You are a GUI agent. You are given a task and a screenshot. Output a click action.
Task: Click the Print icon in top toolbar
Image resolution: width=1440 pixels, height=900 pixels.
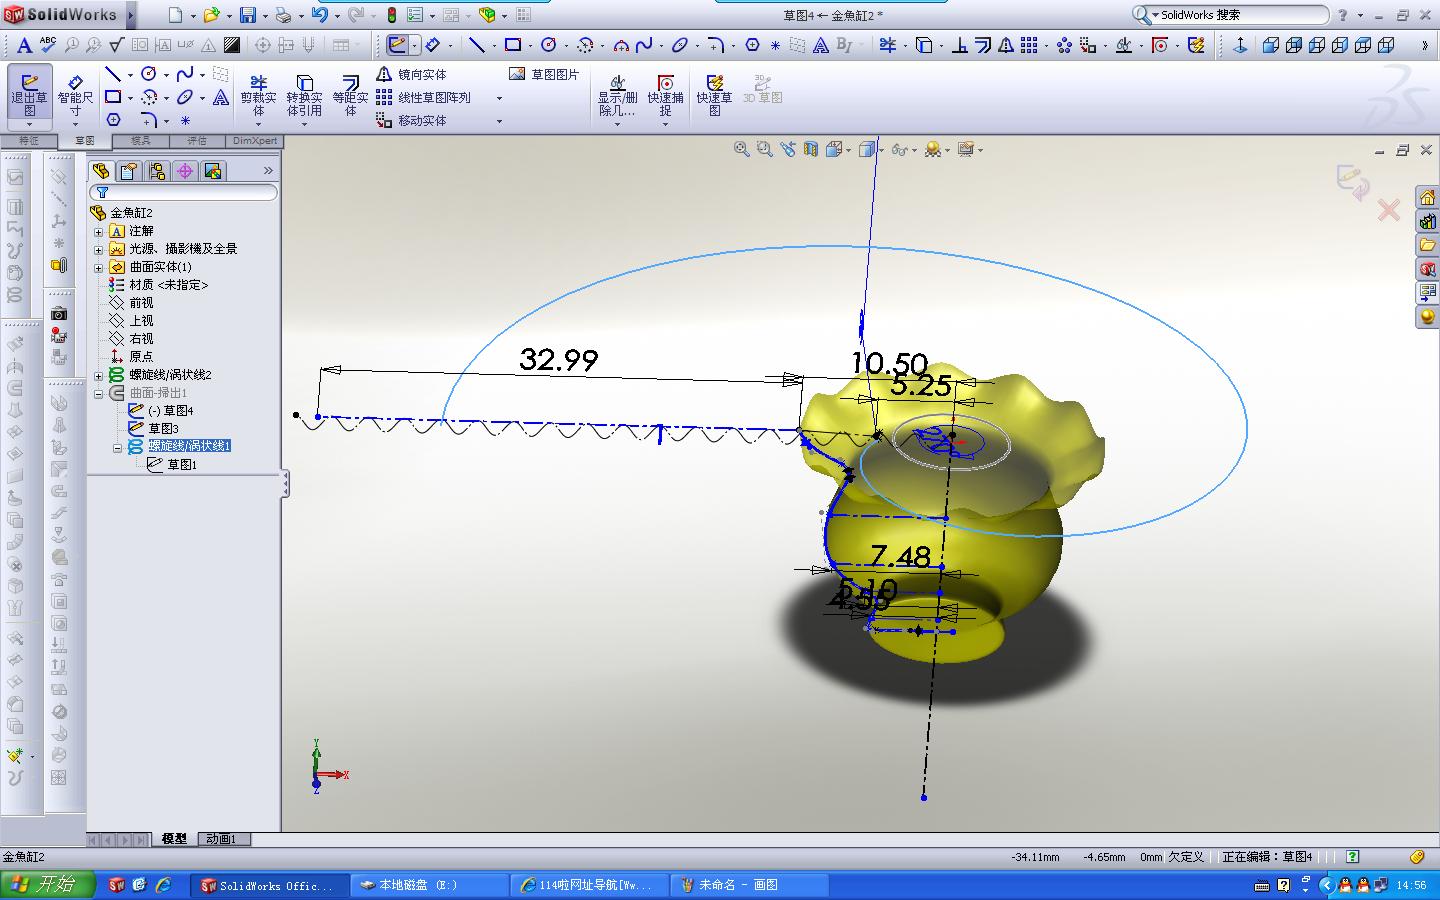(x=283, y=15)
